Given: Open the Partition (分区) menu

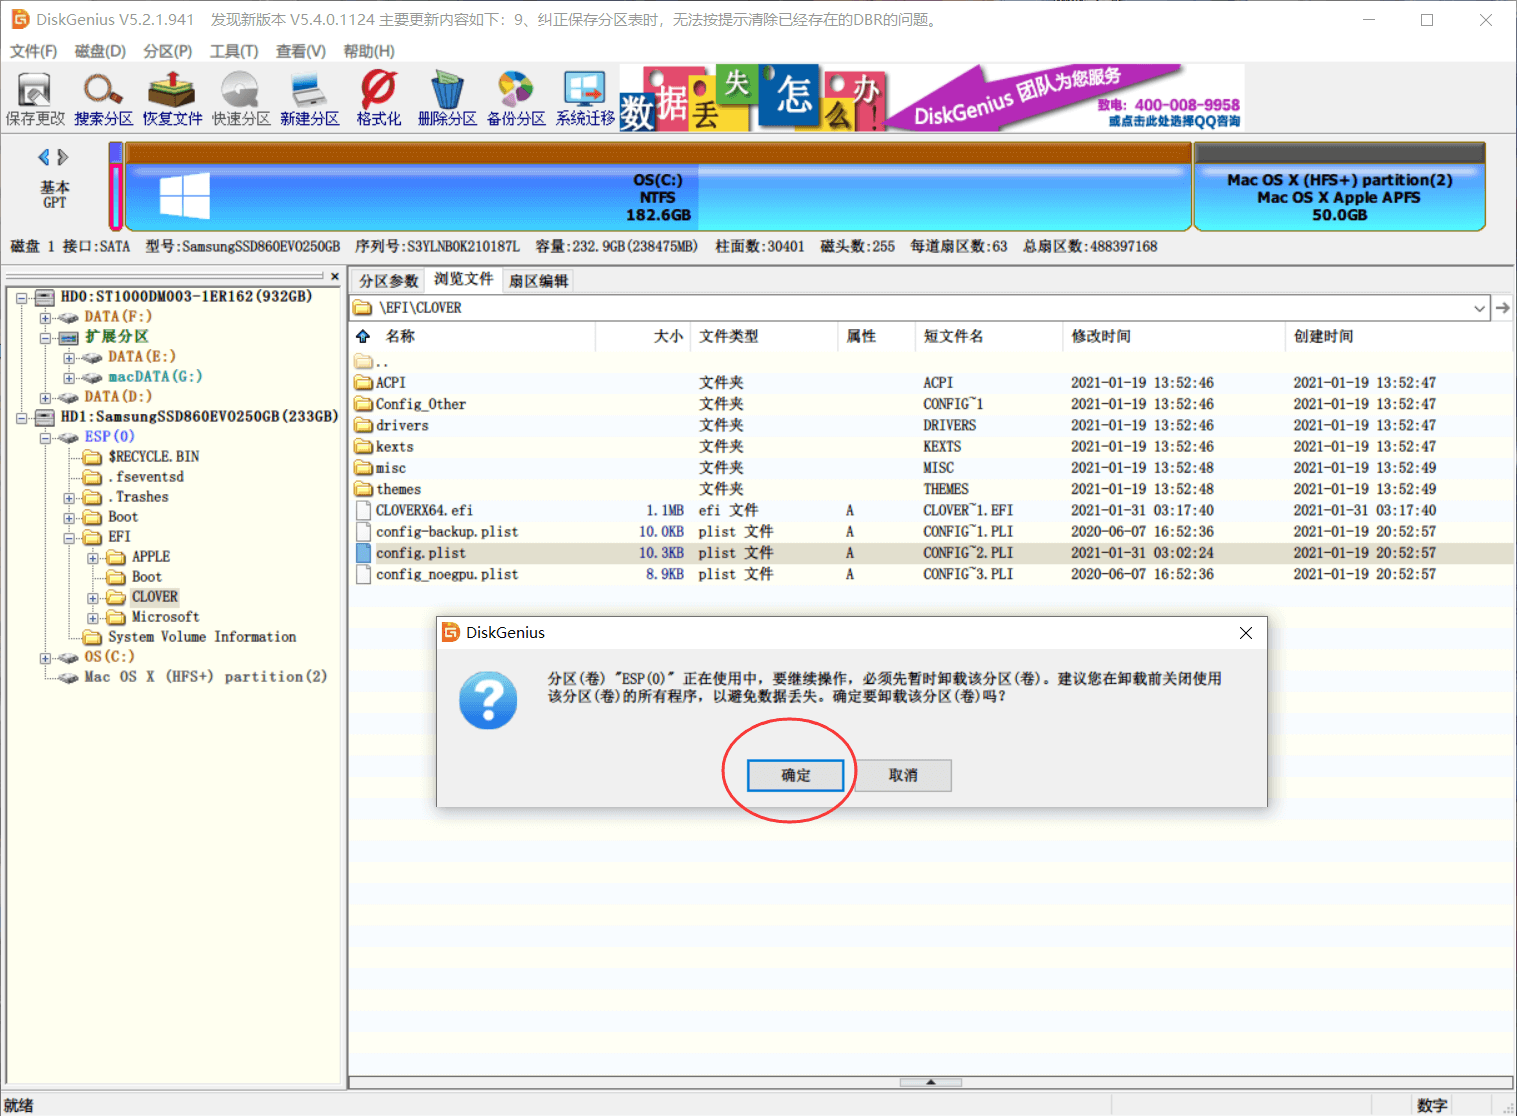Looking at the screenshot, I should [167, 51].
